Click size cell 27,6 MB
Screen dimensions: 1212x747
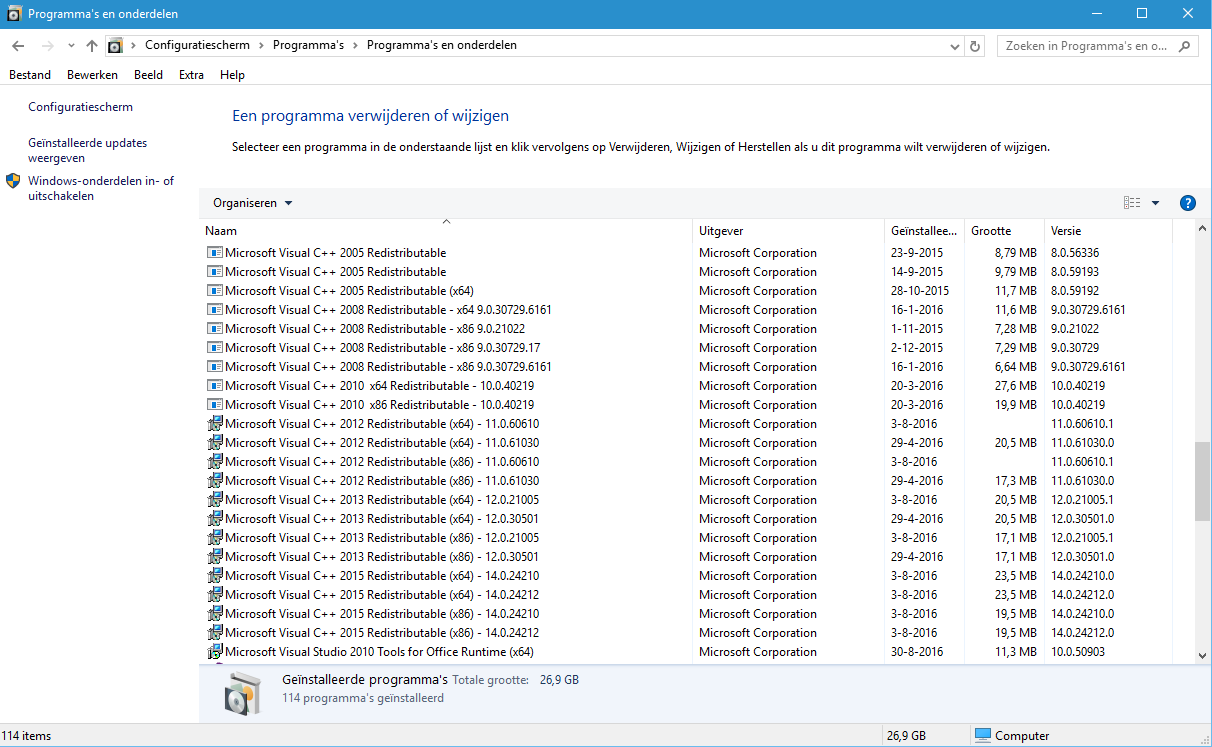1015,386
